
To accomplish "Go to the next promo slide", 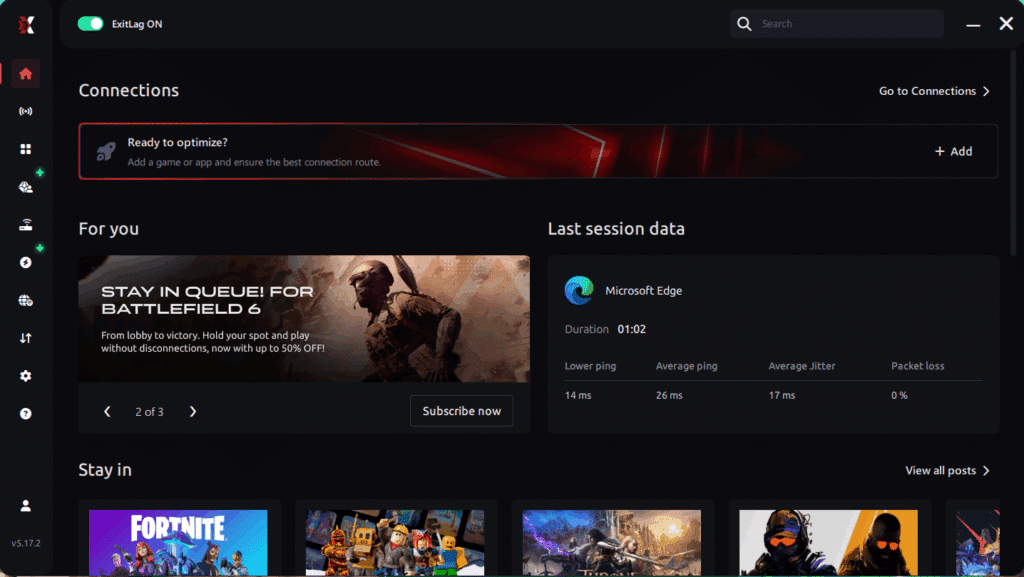I will (193, 412).
